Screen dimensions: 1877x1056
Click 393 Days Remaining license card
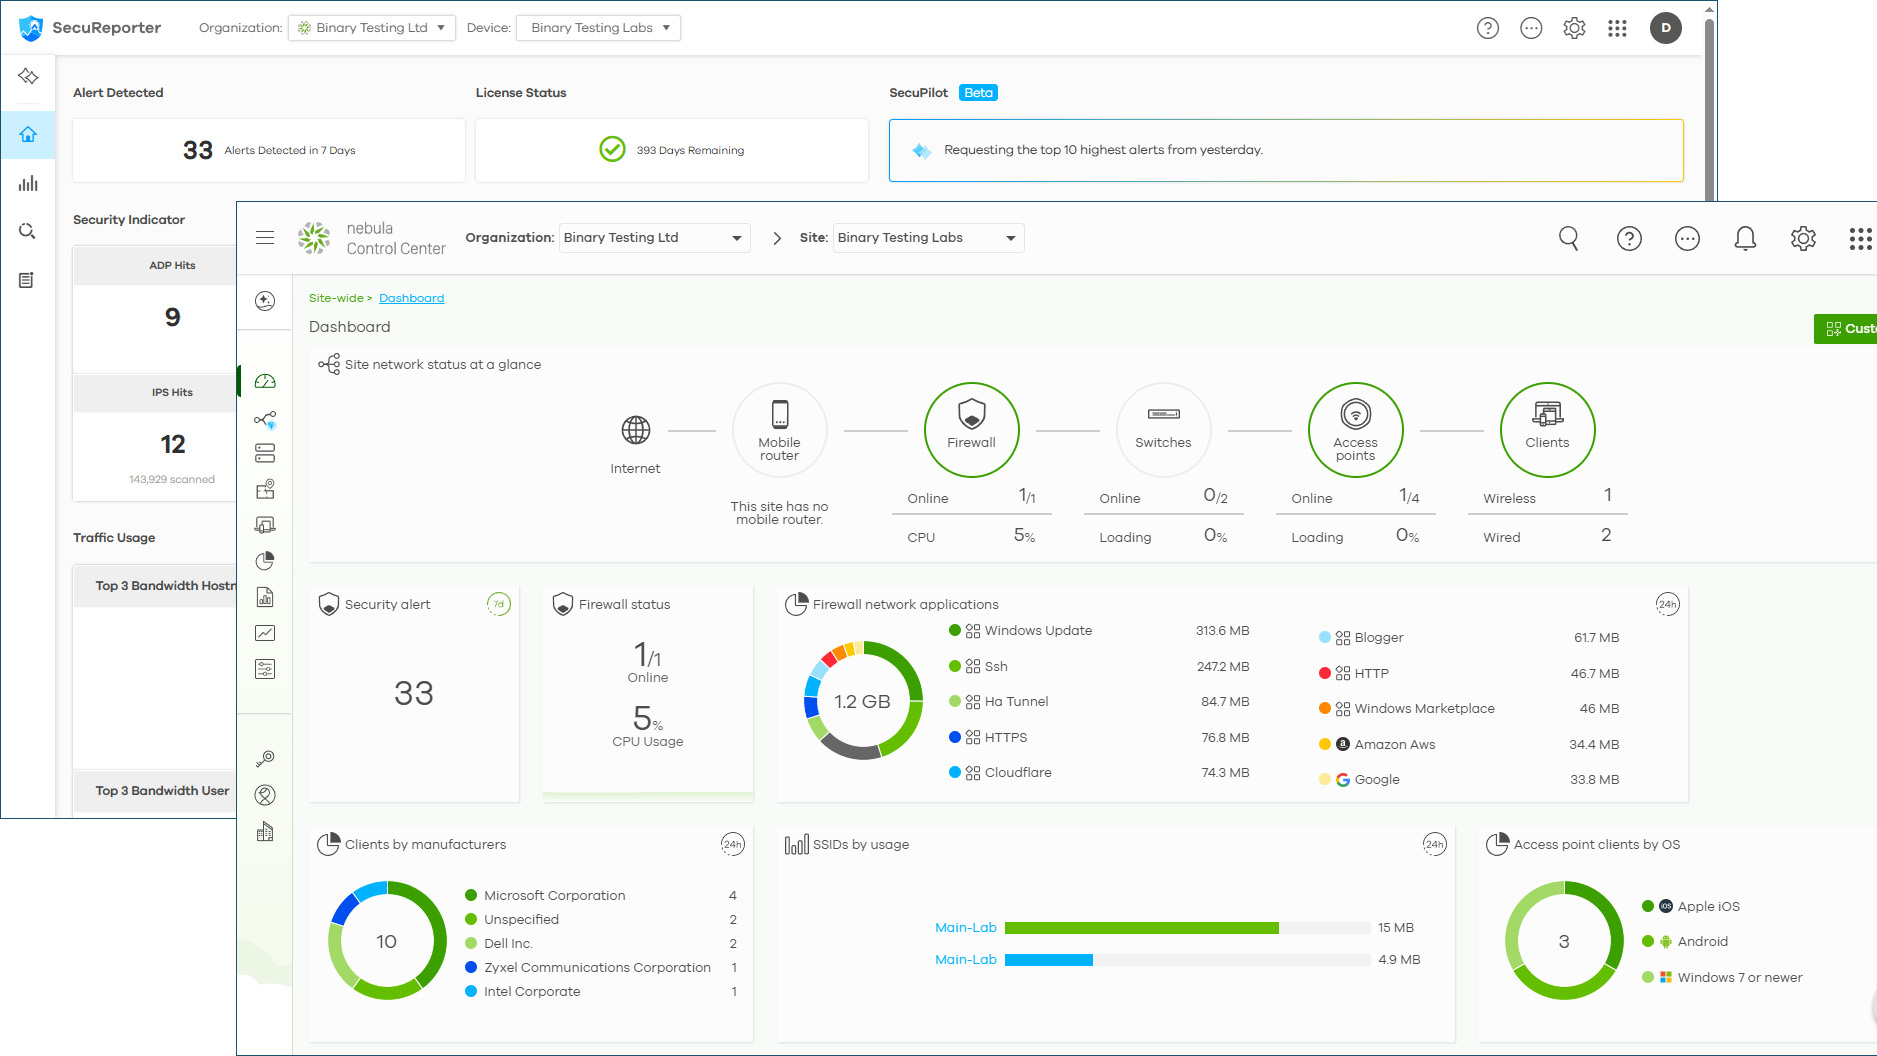tap(671, 150)
